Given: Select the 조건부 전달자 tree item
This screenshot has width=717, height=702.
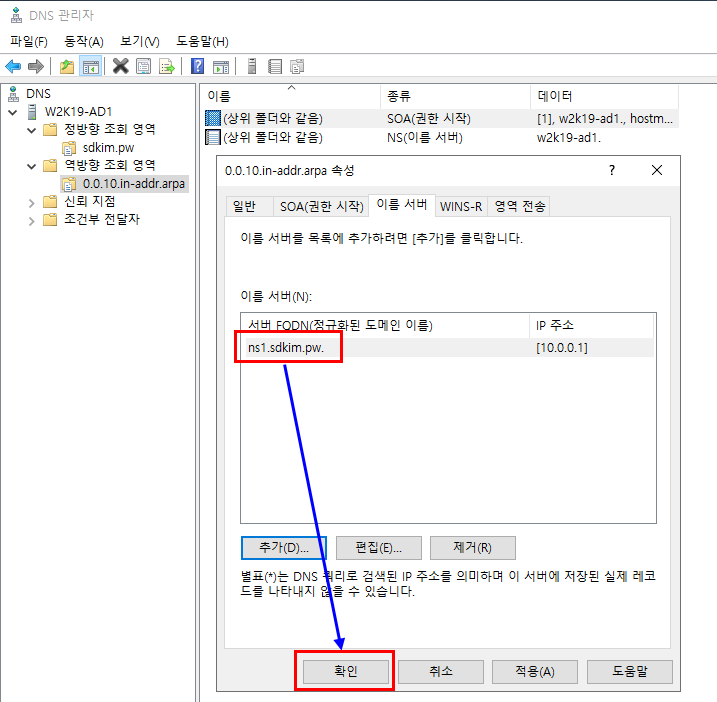Looking at the screenshot, I should tap(102, 219).
